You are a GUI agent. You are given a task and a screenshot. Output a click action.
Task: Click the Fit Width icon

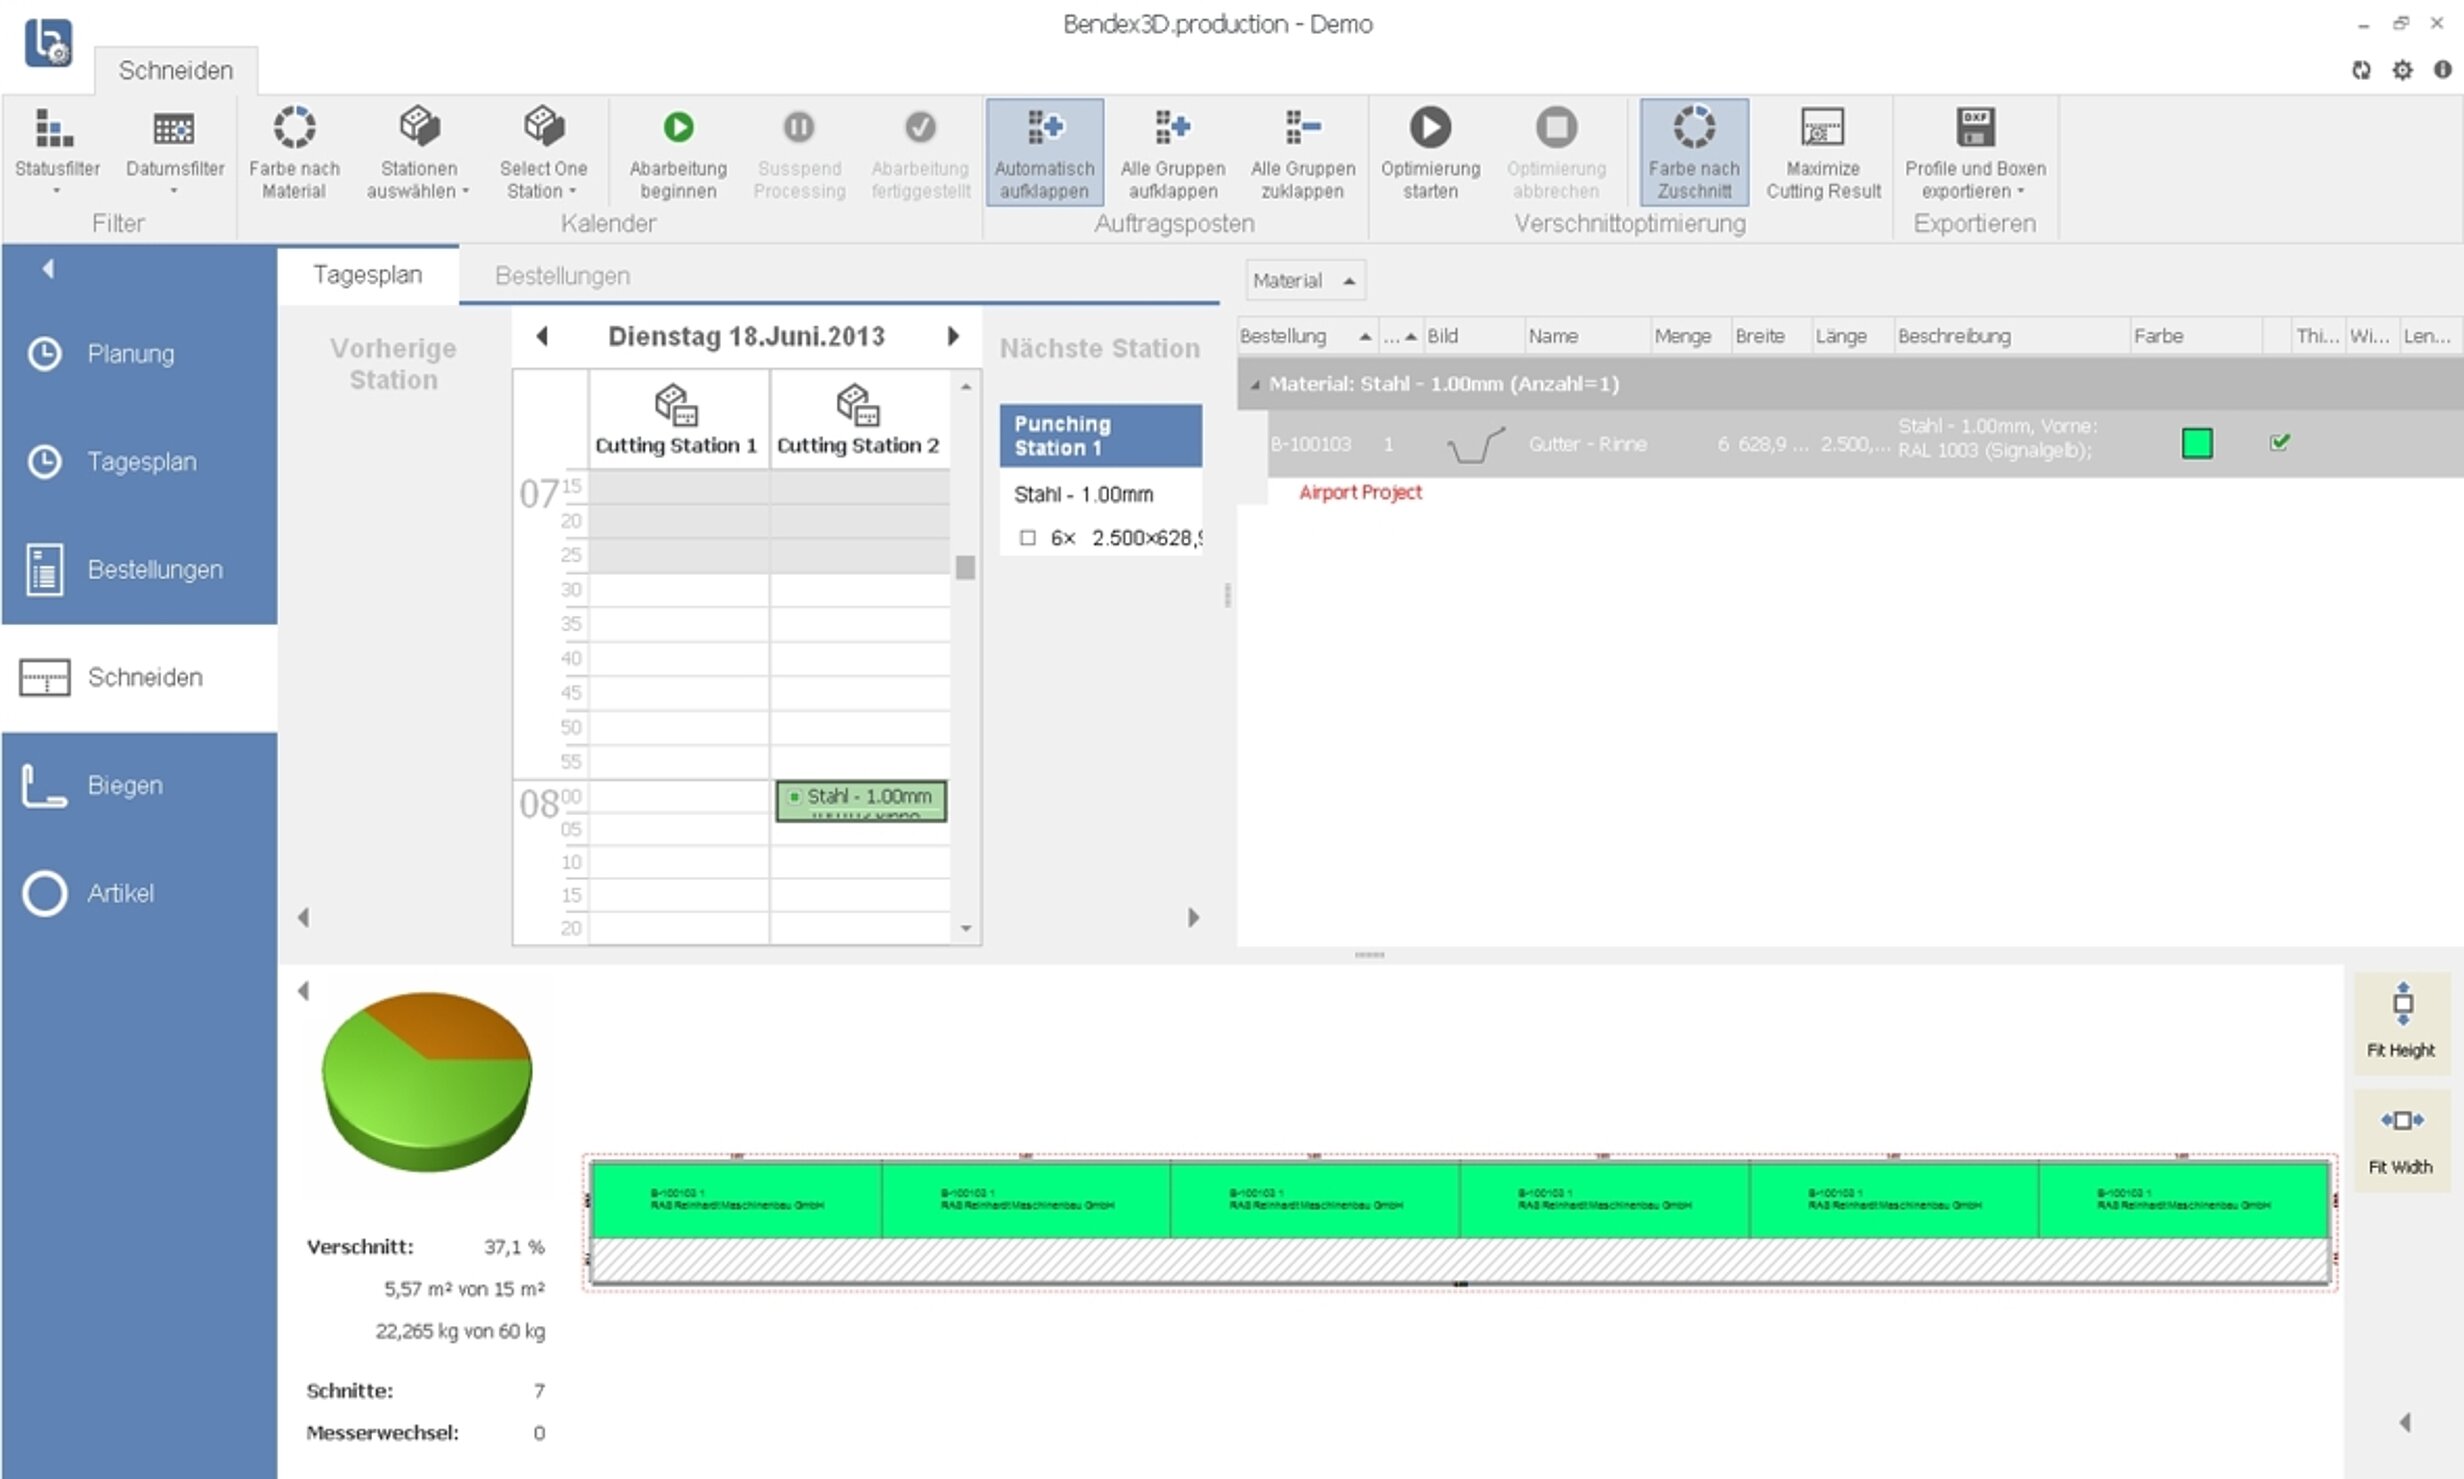(x=2402, y=1121)
